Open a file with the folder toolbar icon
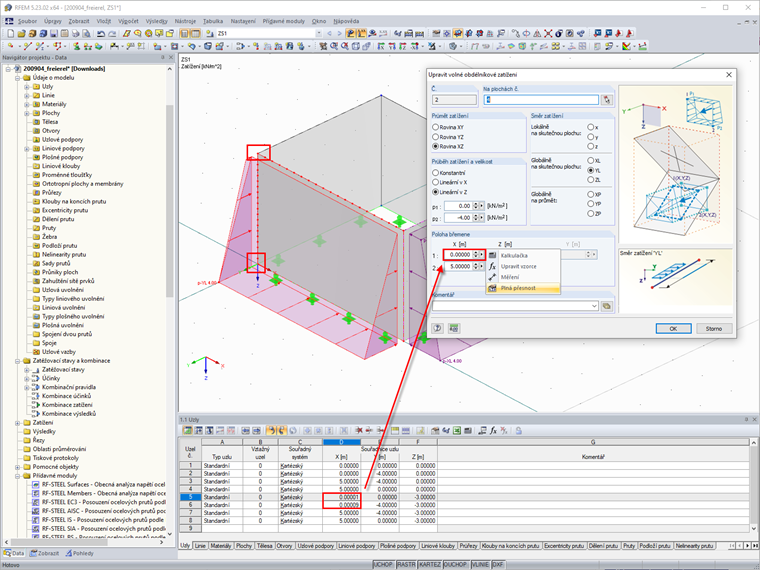 tap(21, 33)
